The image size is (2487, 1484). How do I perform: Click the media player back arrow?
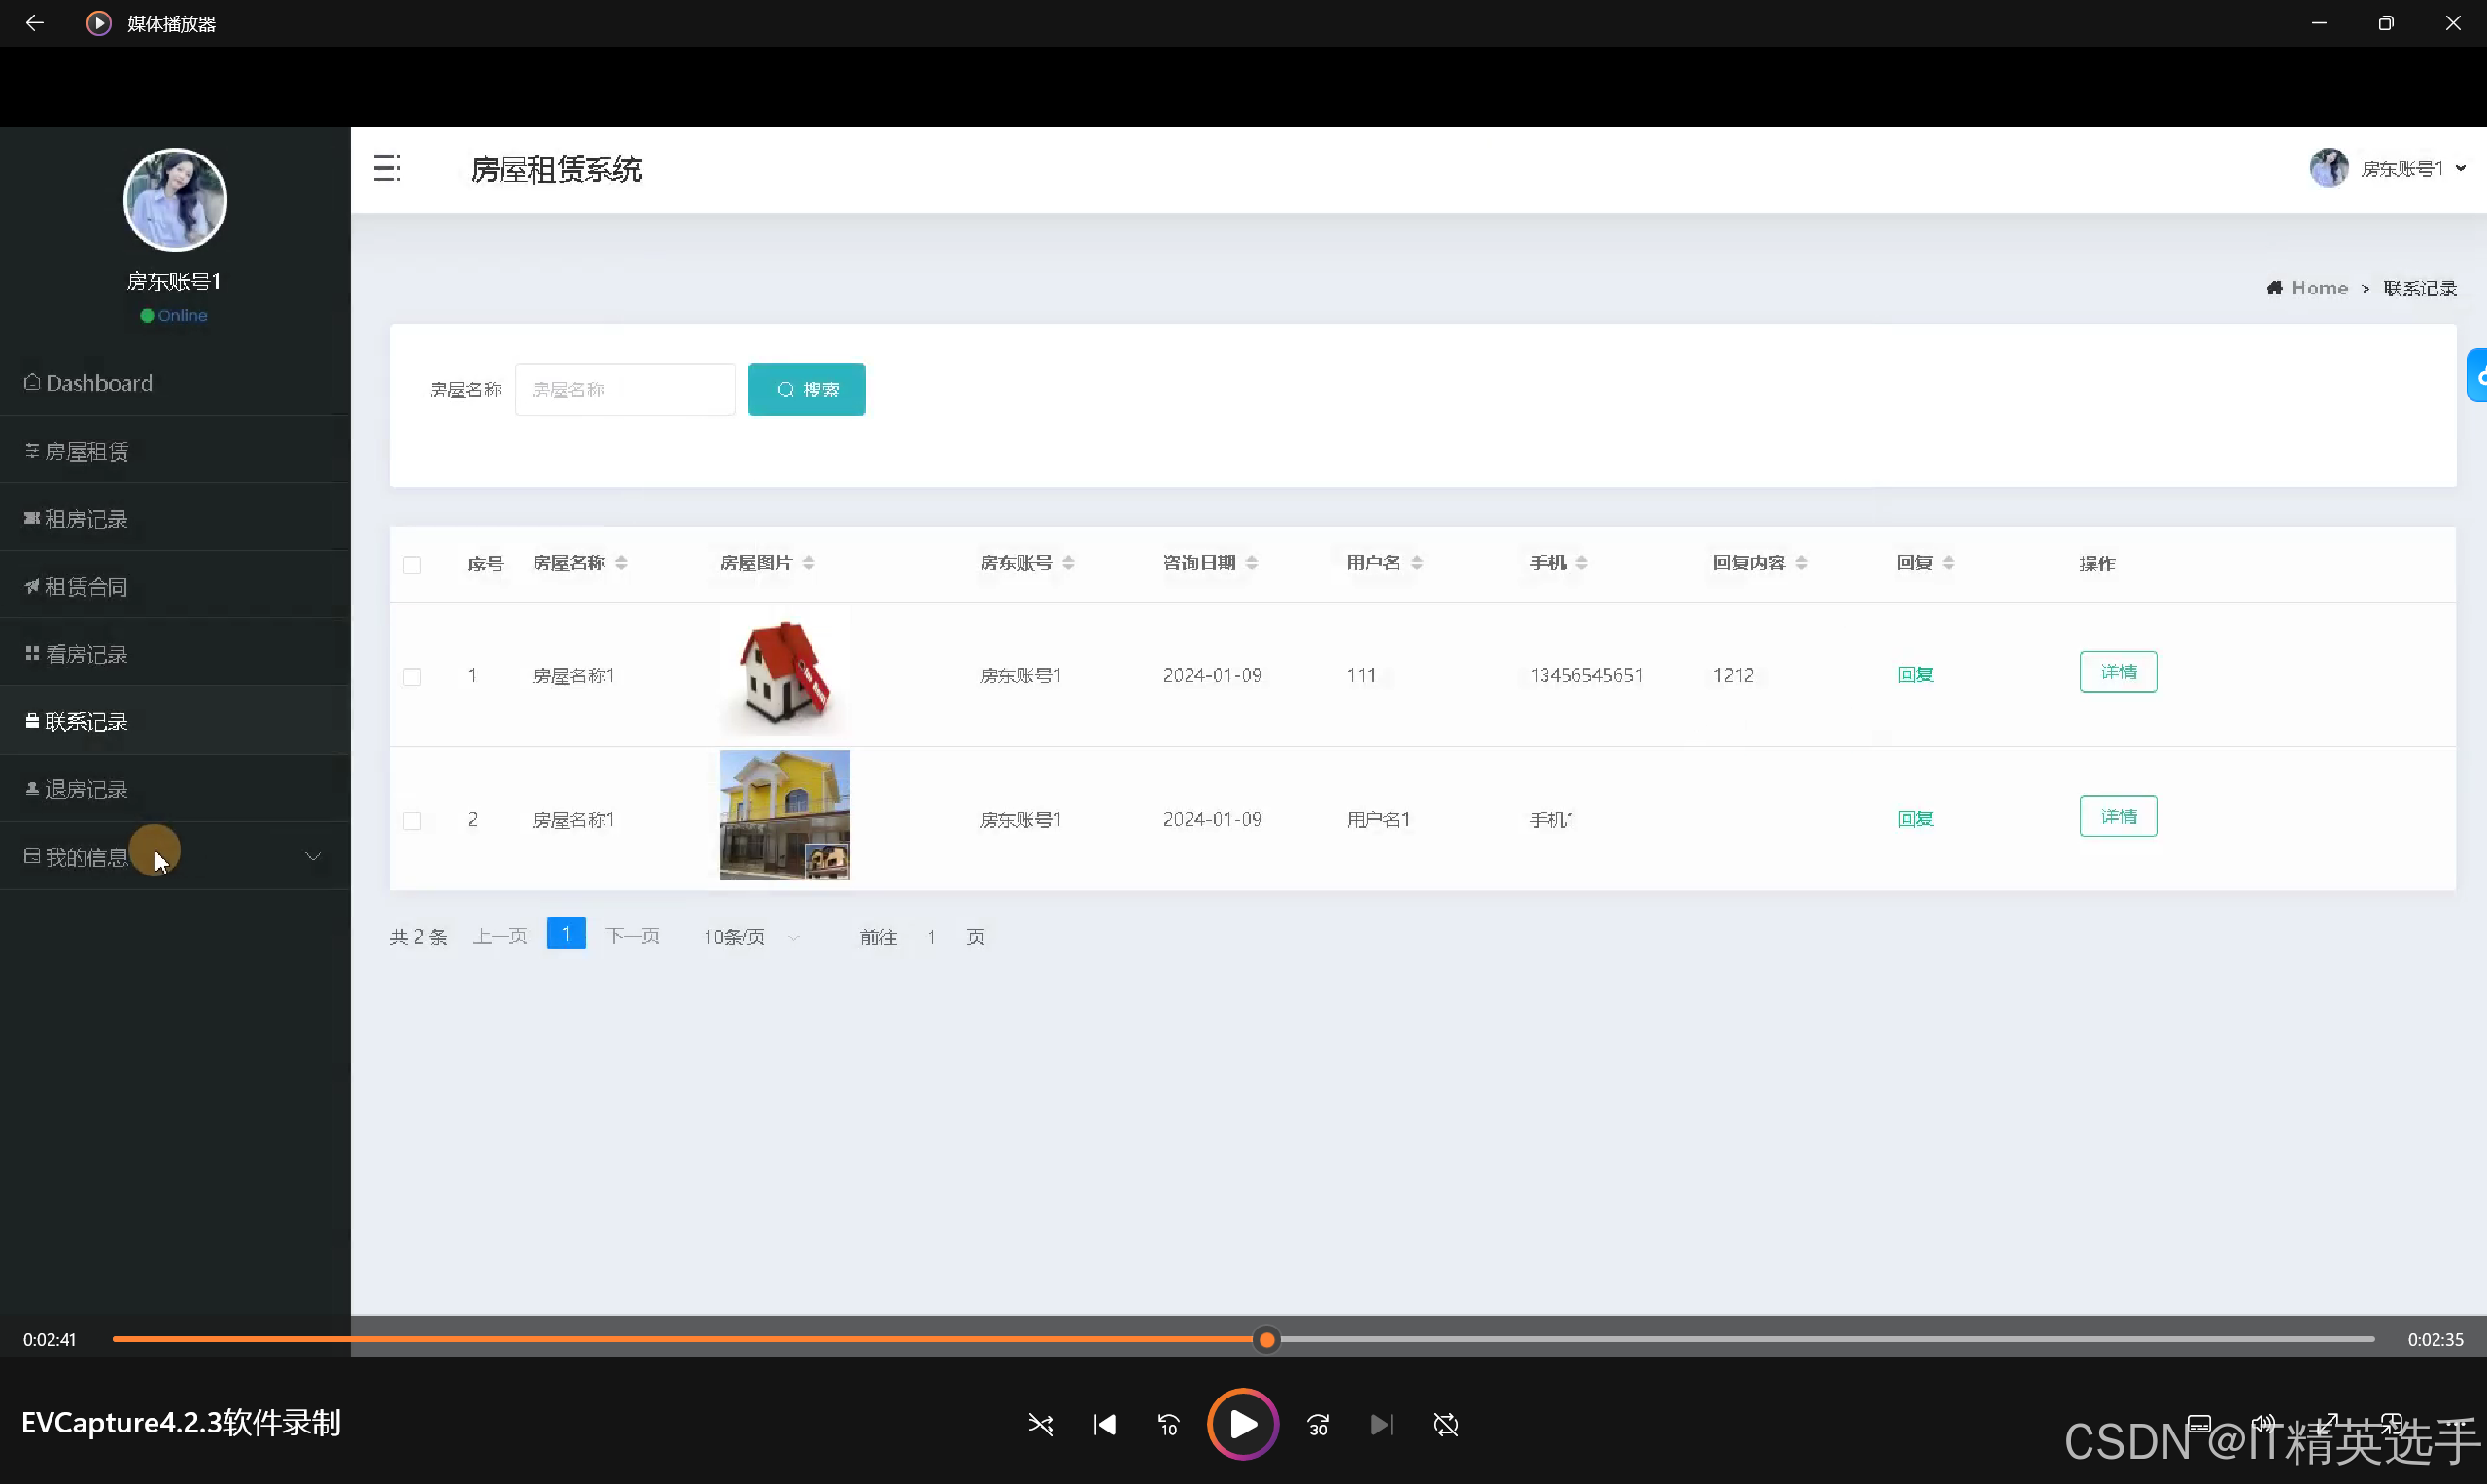[34, 23]
